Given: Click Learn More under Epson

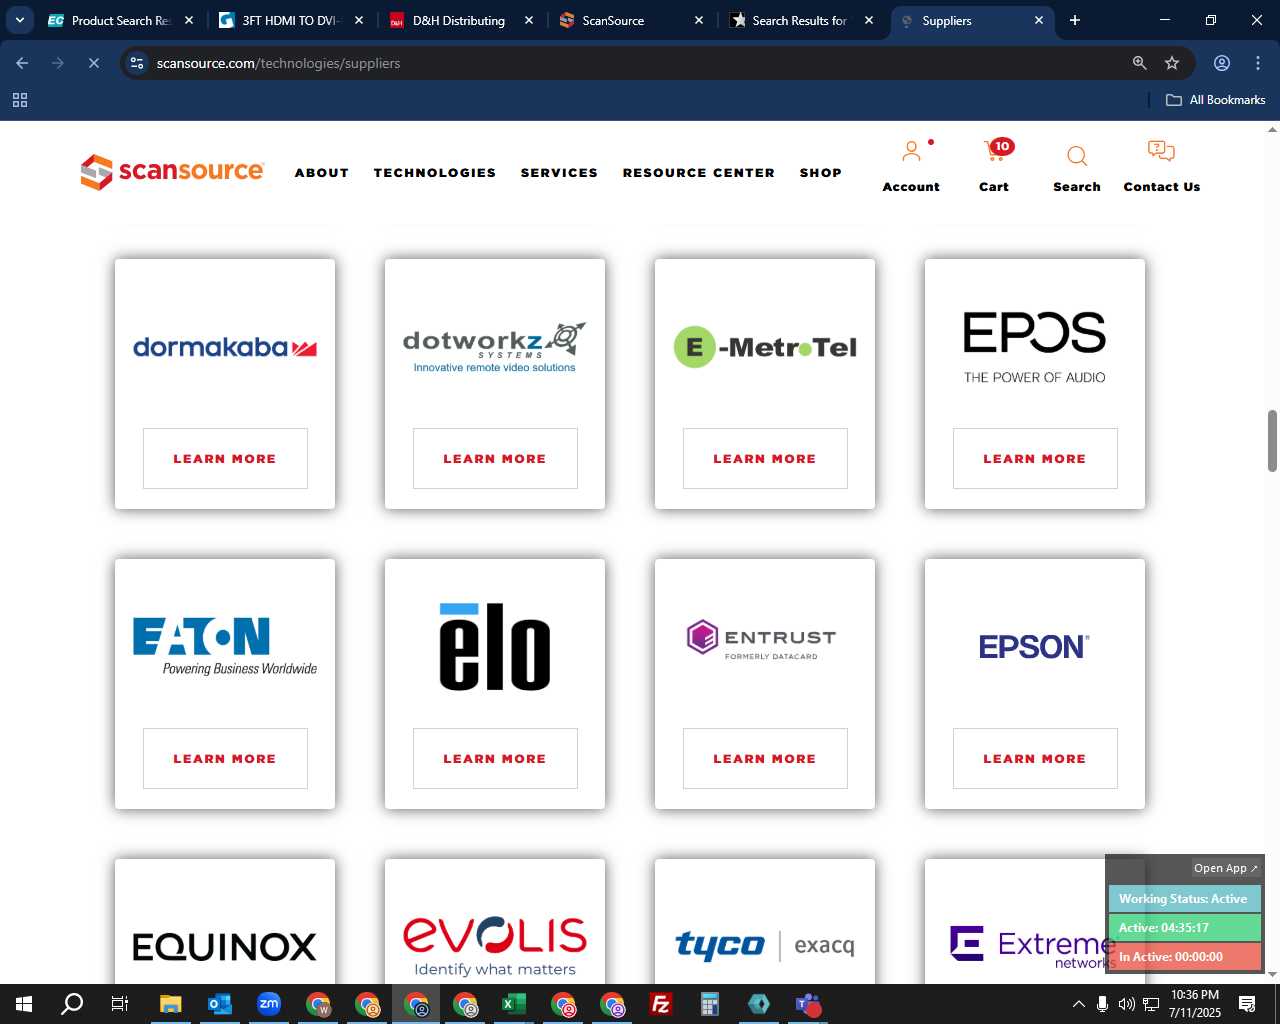Looking at the screenshot, I should point(1035,759).
